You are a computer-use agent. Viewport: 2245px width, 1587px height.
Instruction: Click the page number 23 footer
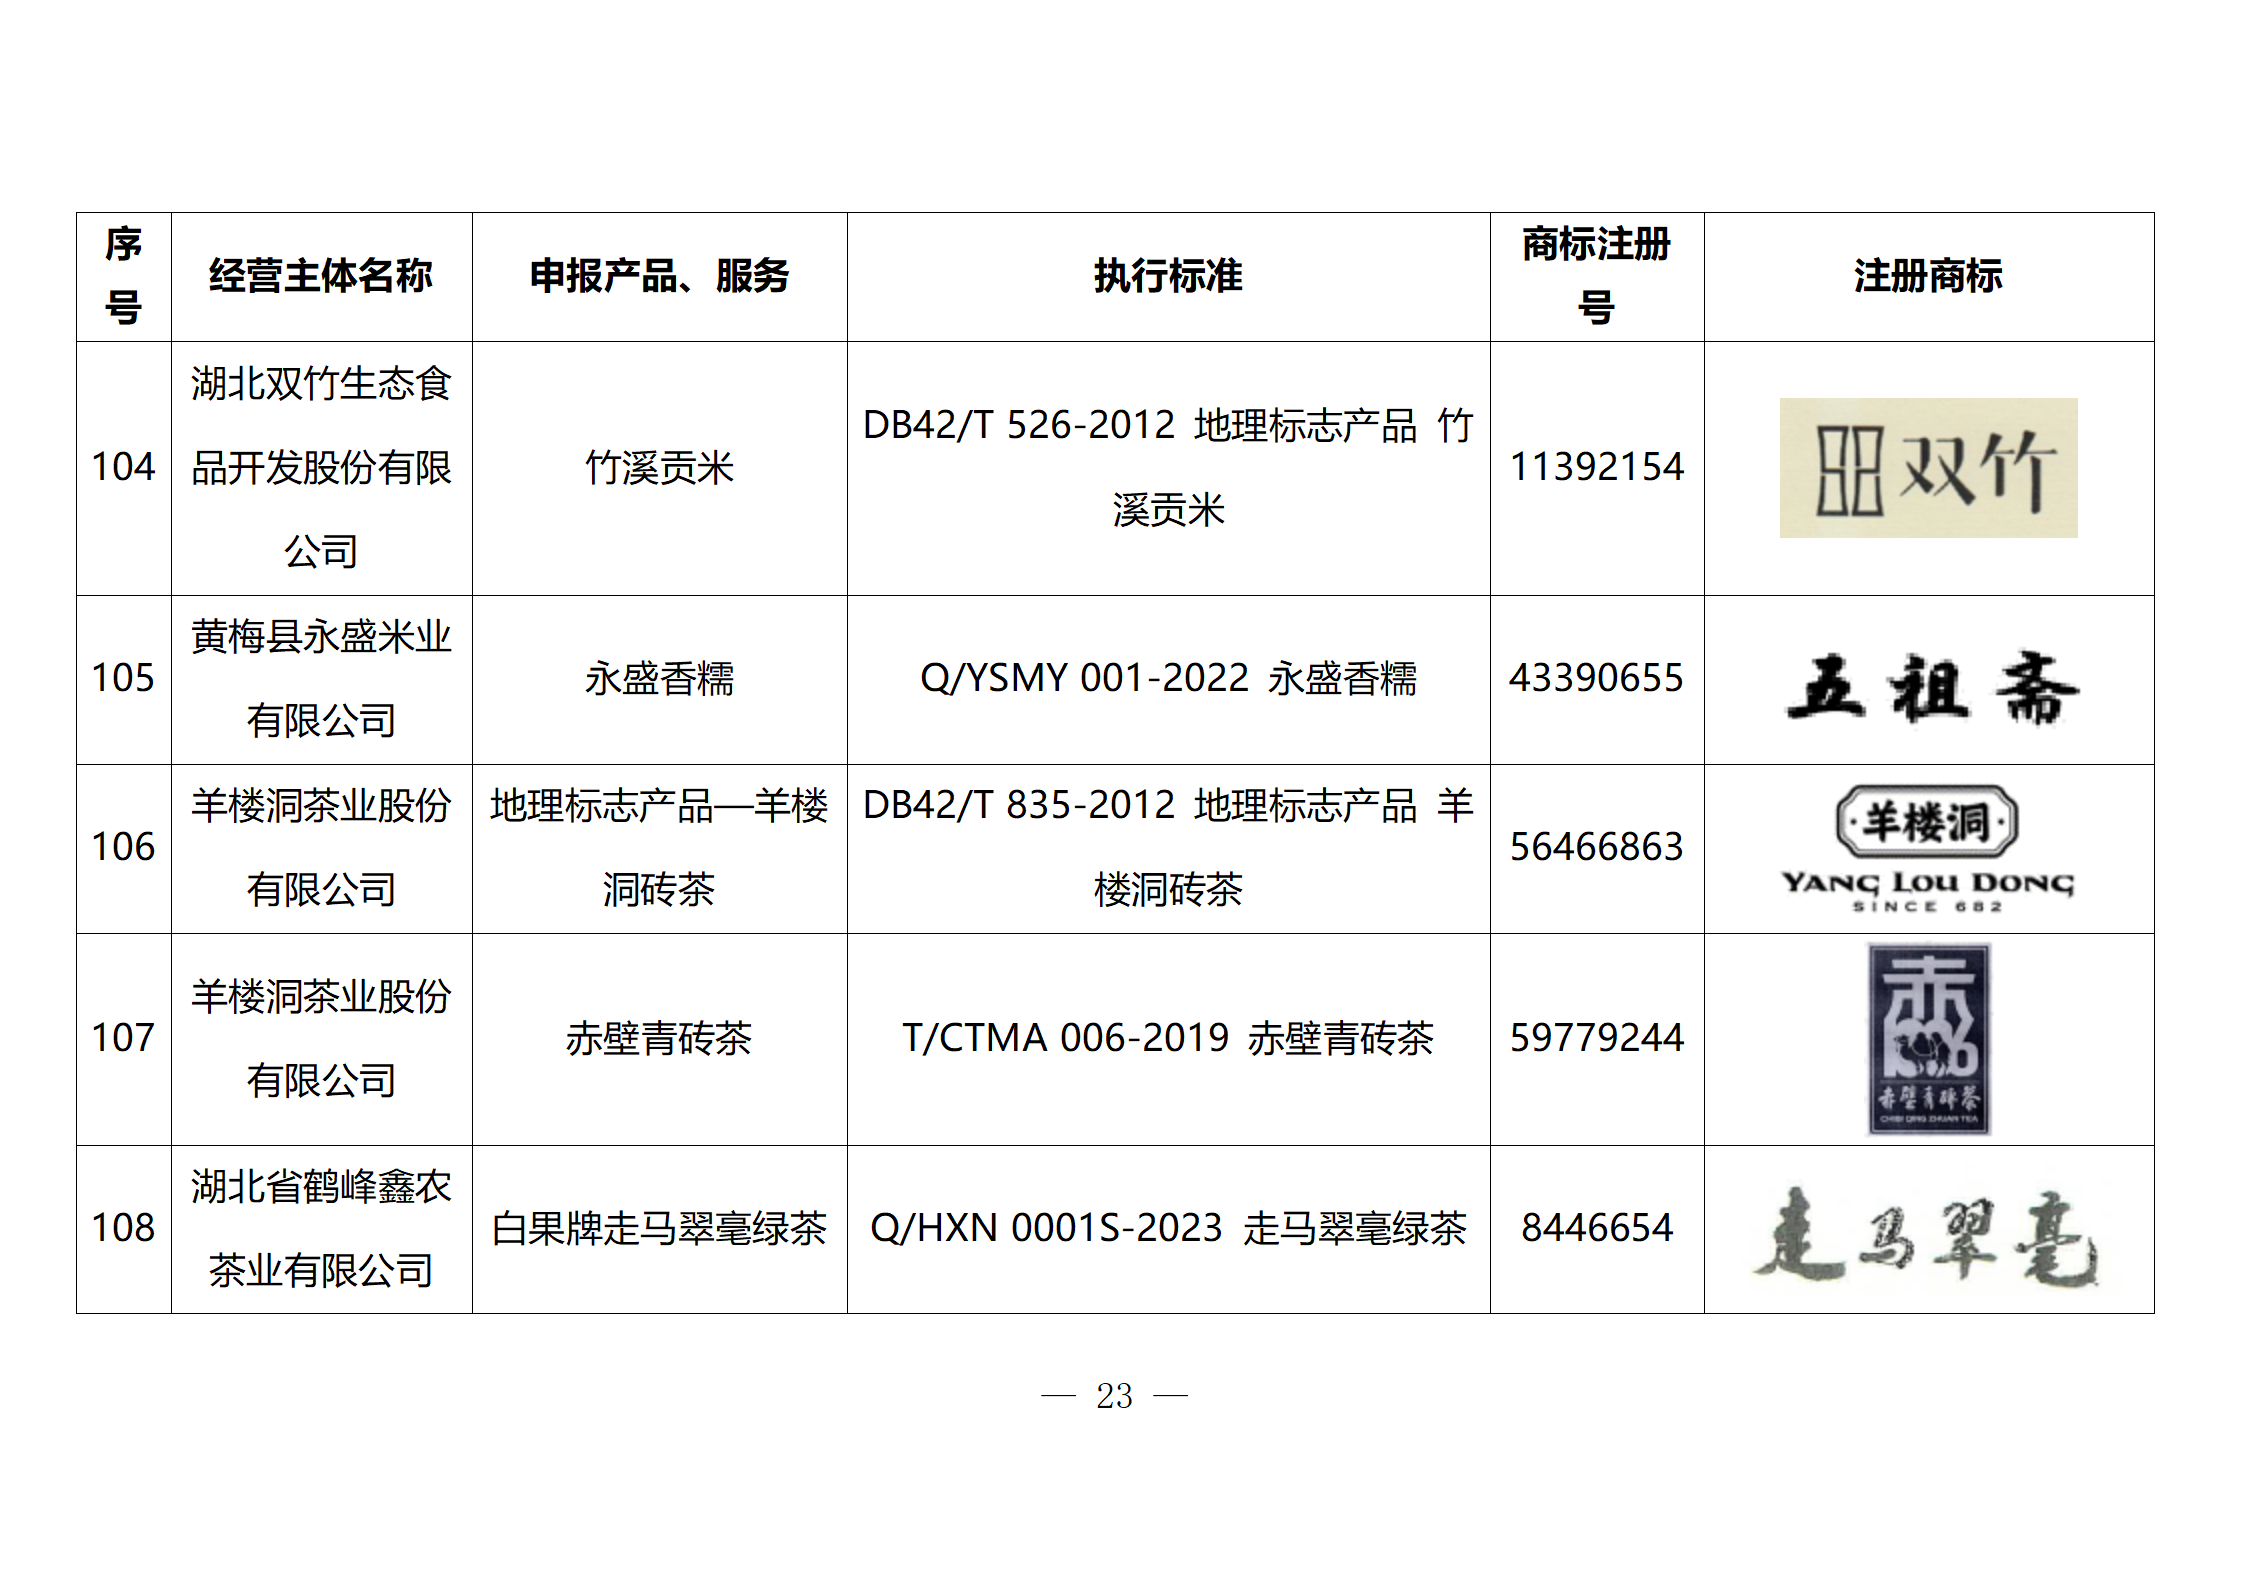tap(1114, 1395)
